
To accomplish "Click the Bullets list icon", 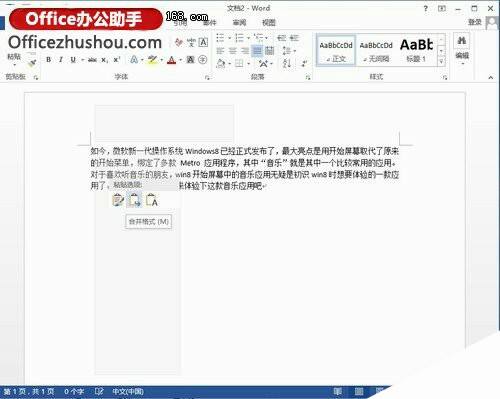I will (220, 38).
